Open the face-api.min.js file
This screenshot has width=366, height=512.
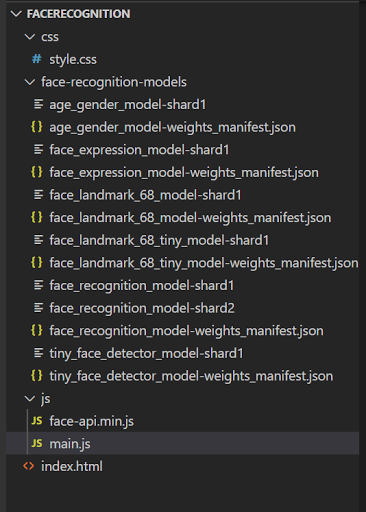click(92, 422)
